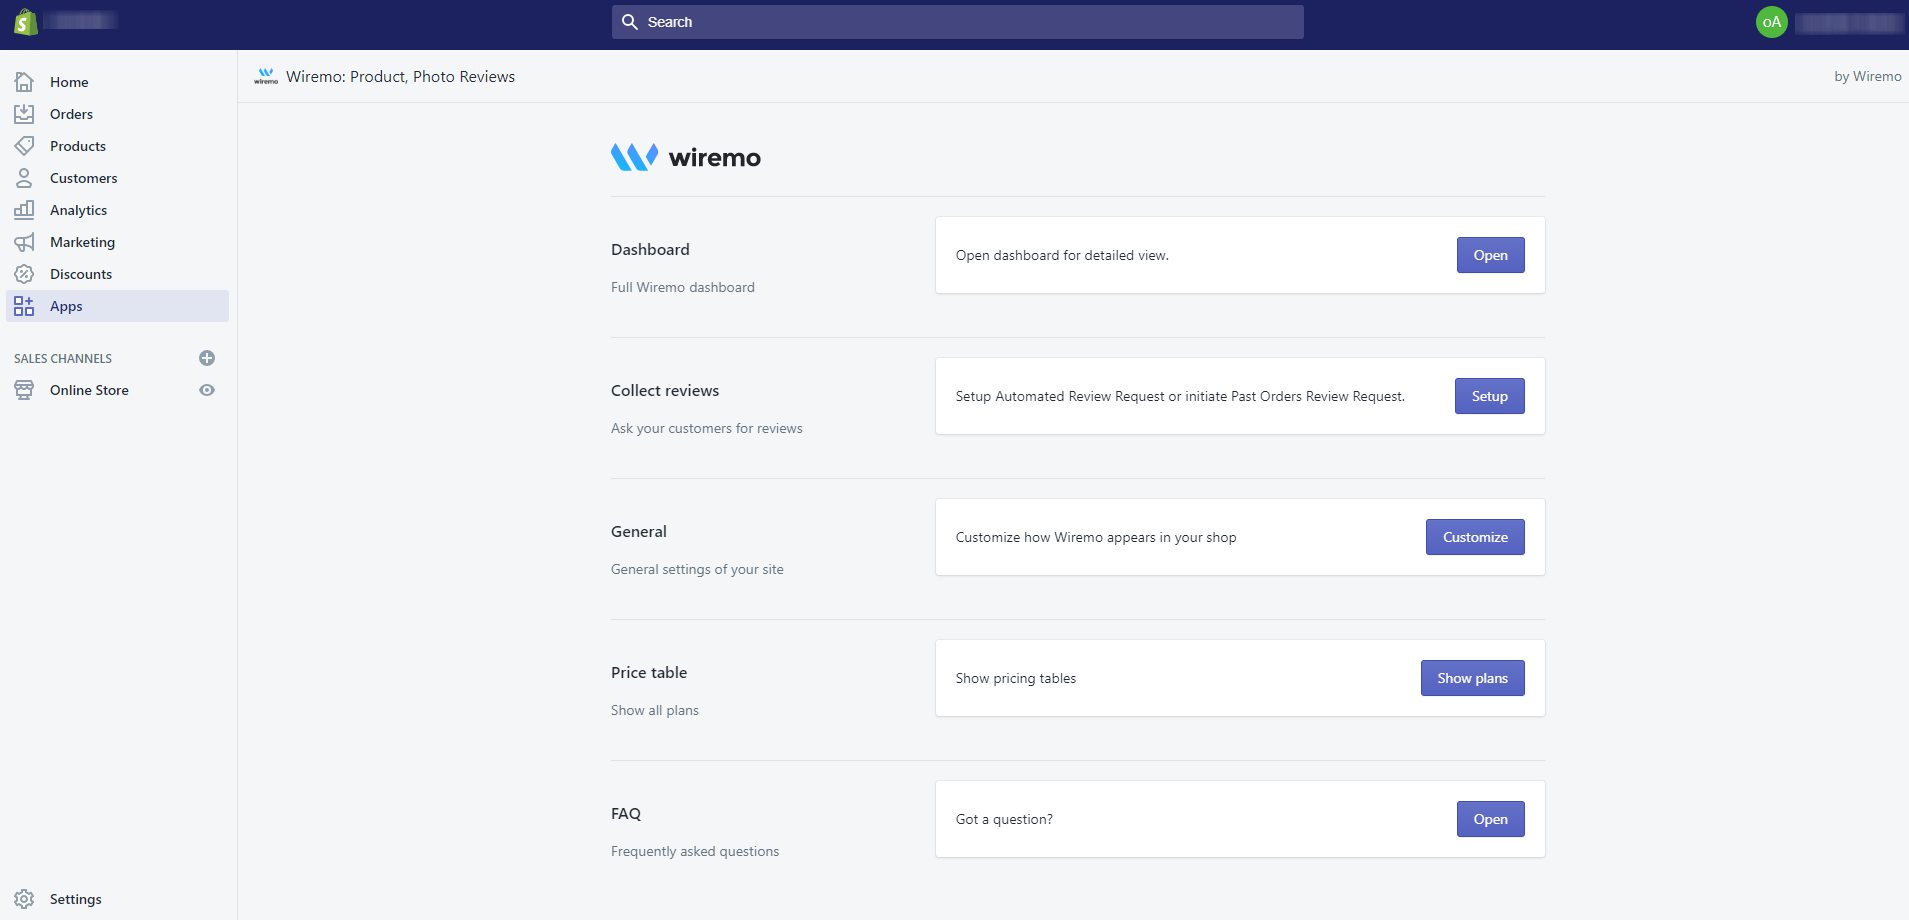This screenshot has height=920, width=1909.
Task: Click Customize how Wiremo appears text
Action: [1096, 537]
